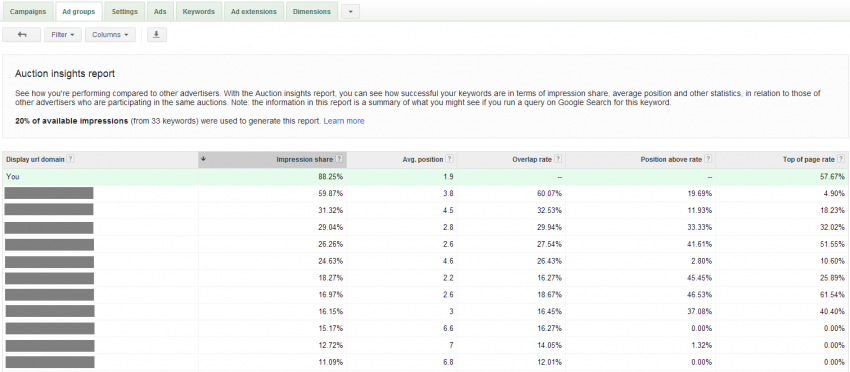Expand the more-tabs dropdown arrow
Image resolution: width=850 pixels, height=372 pixels.
[350, 11]
